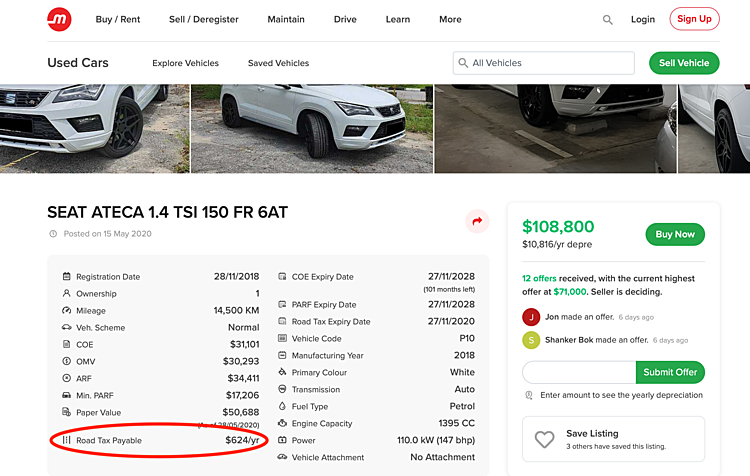Click the icon beside Vehicle Code
The height and width of the screenshot is (476, 750).
282,338
